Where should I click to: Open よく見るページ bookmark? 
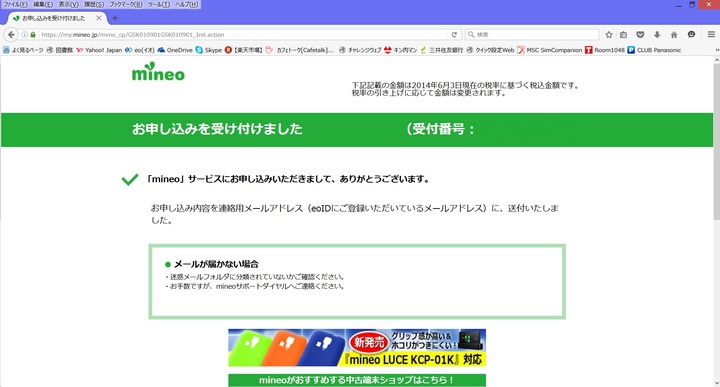pyautogui.click(x=23, y=50)
